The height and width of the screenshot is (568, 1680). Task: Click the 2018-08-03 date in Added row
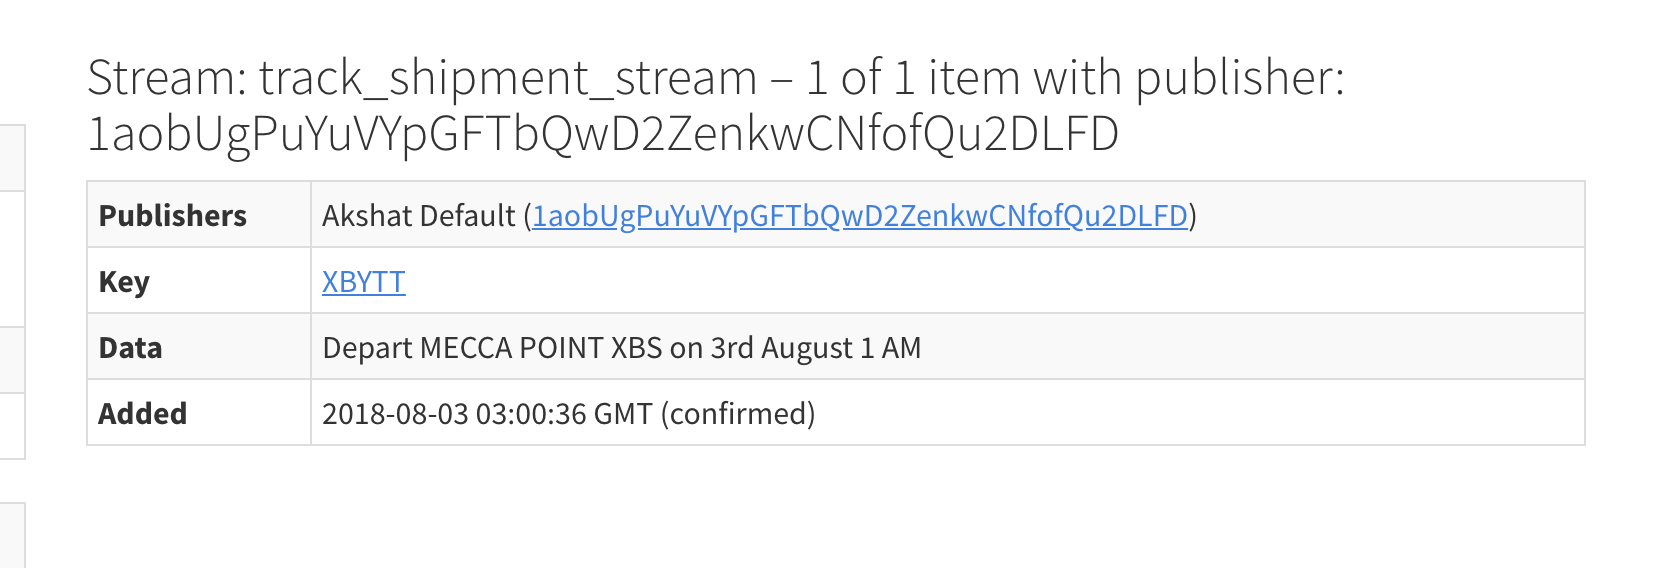coord(395,414)
